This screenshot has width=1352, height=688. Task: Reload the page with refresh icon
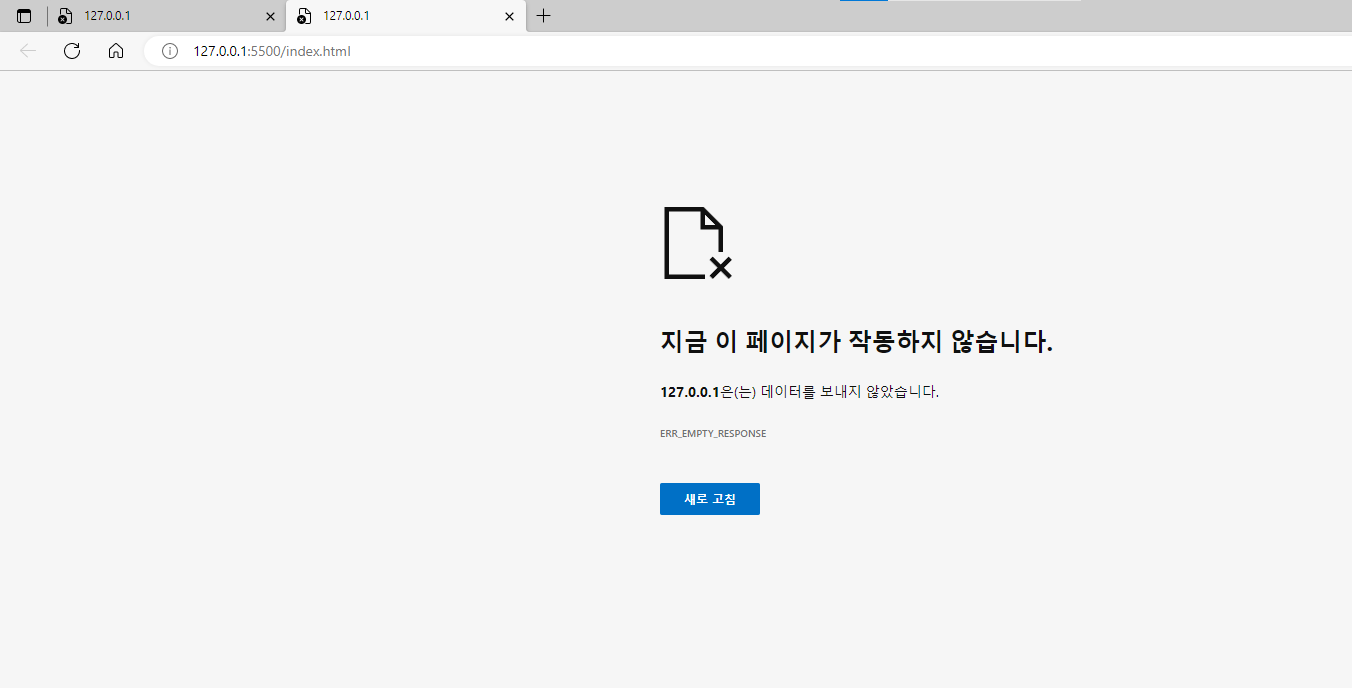(x=72, y=51)
